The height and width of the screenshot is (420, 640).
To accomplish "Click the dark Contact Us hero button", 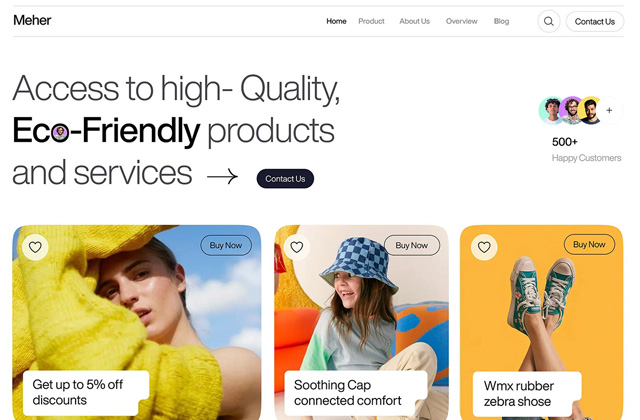I will point(285,179).
